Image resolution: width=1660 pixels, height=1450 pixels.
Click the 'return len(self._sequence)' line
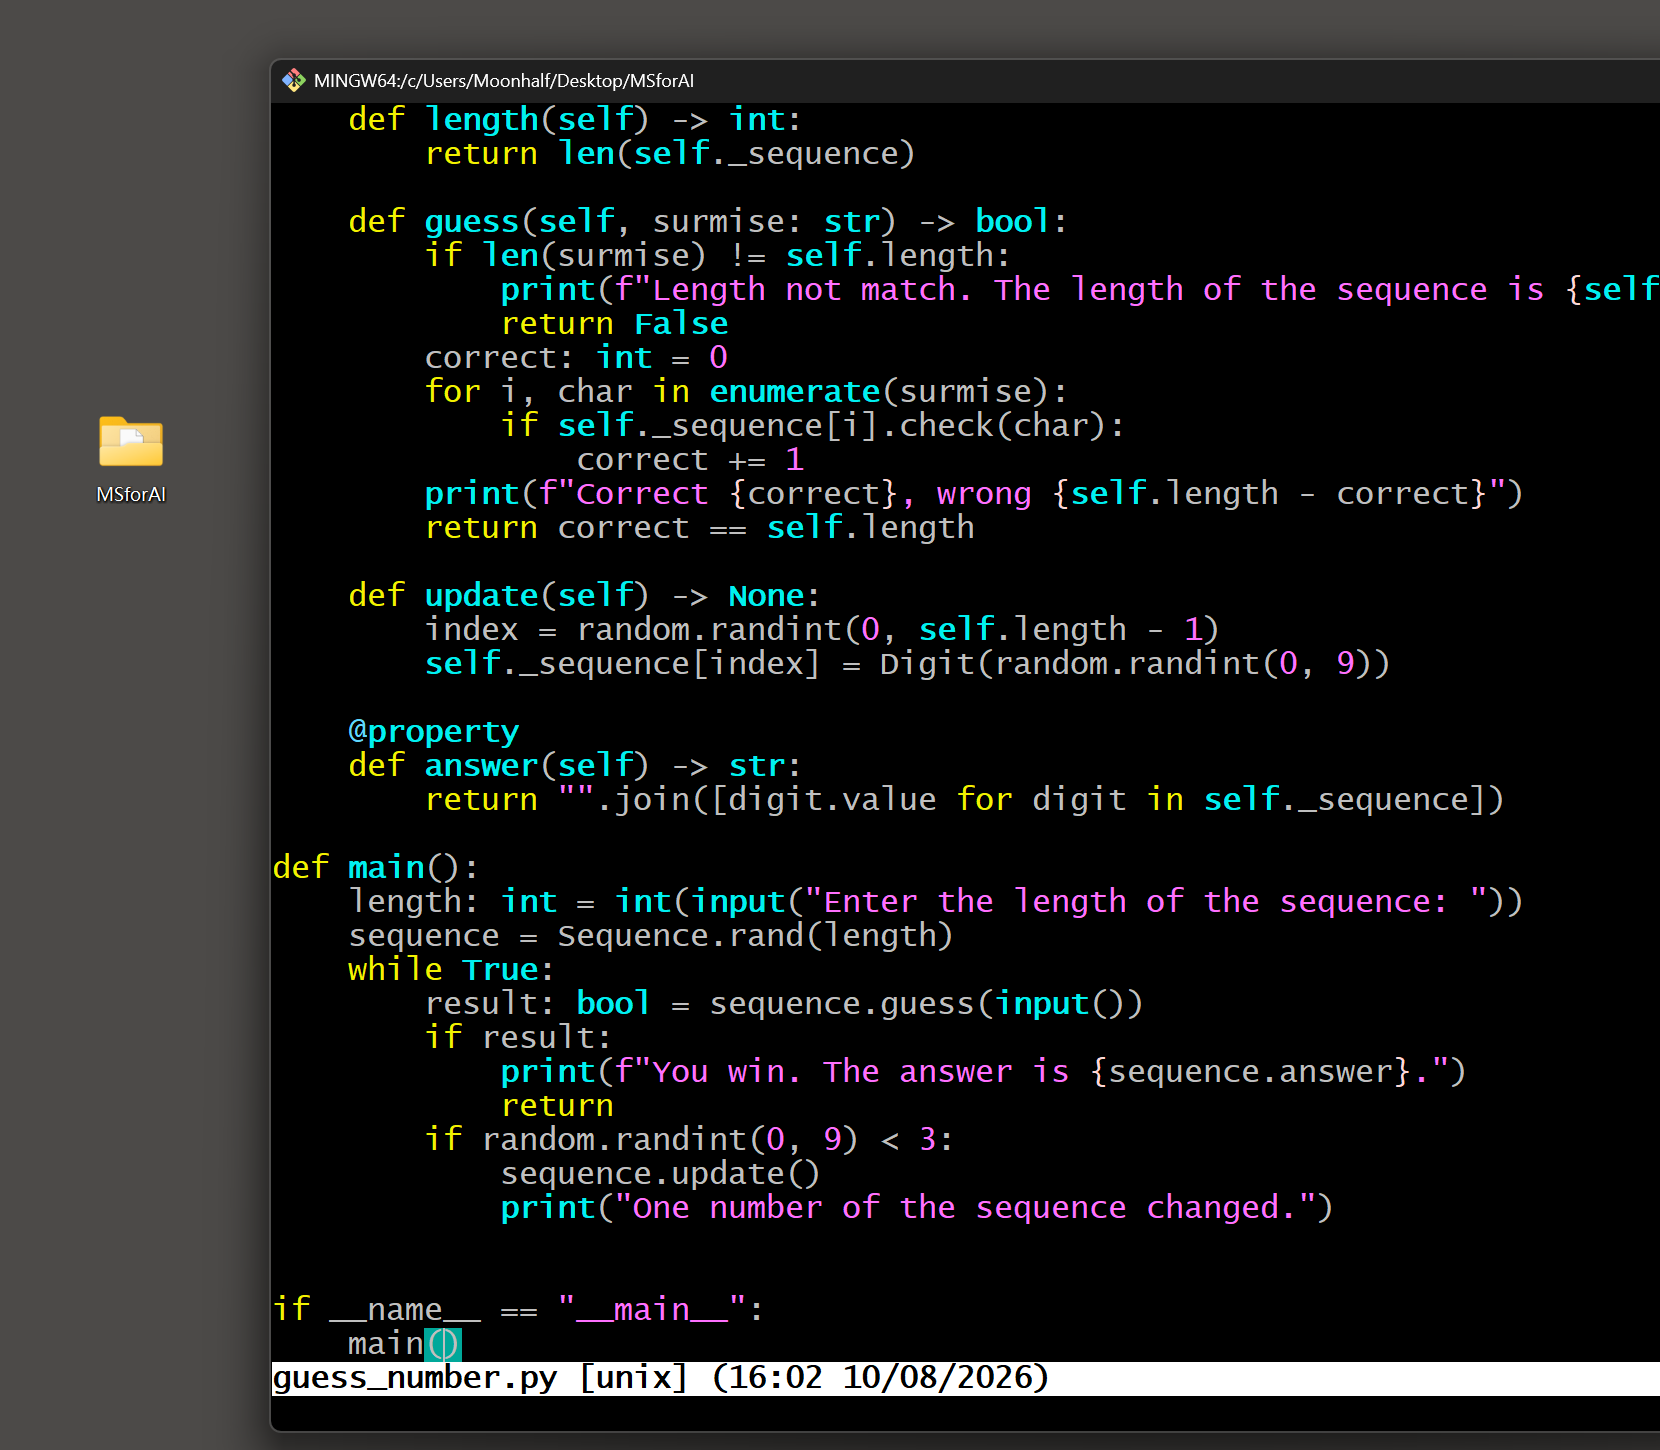[x=669, y=153]
